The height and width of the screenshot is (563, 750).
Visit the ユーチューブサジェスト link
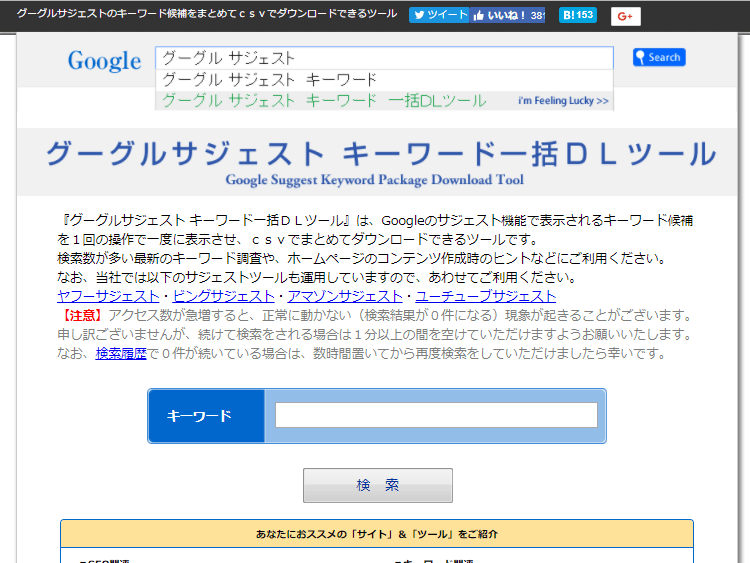(x=485, y=296)
